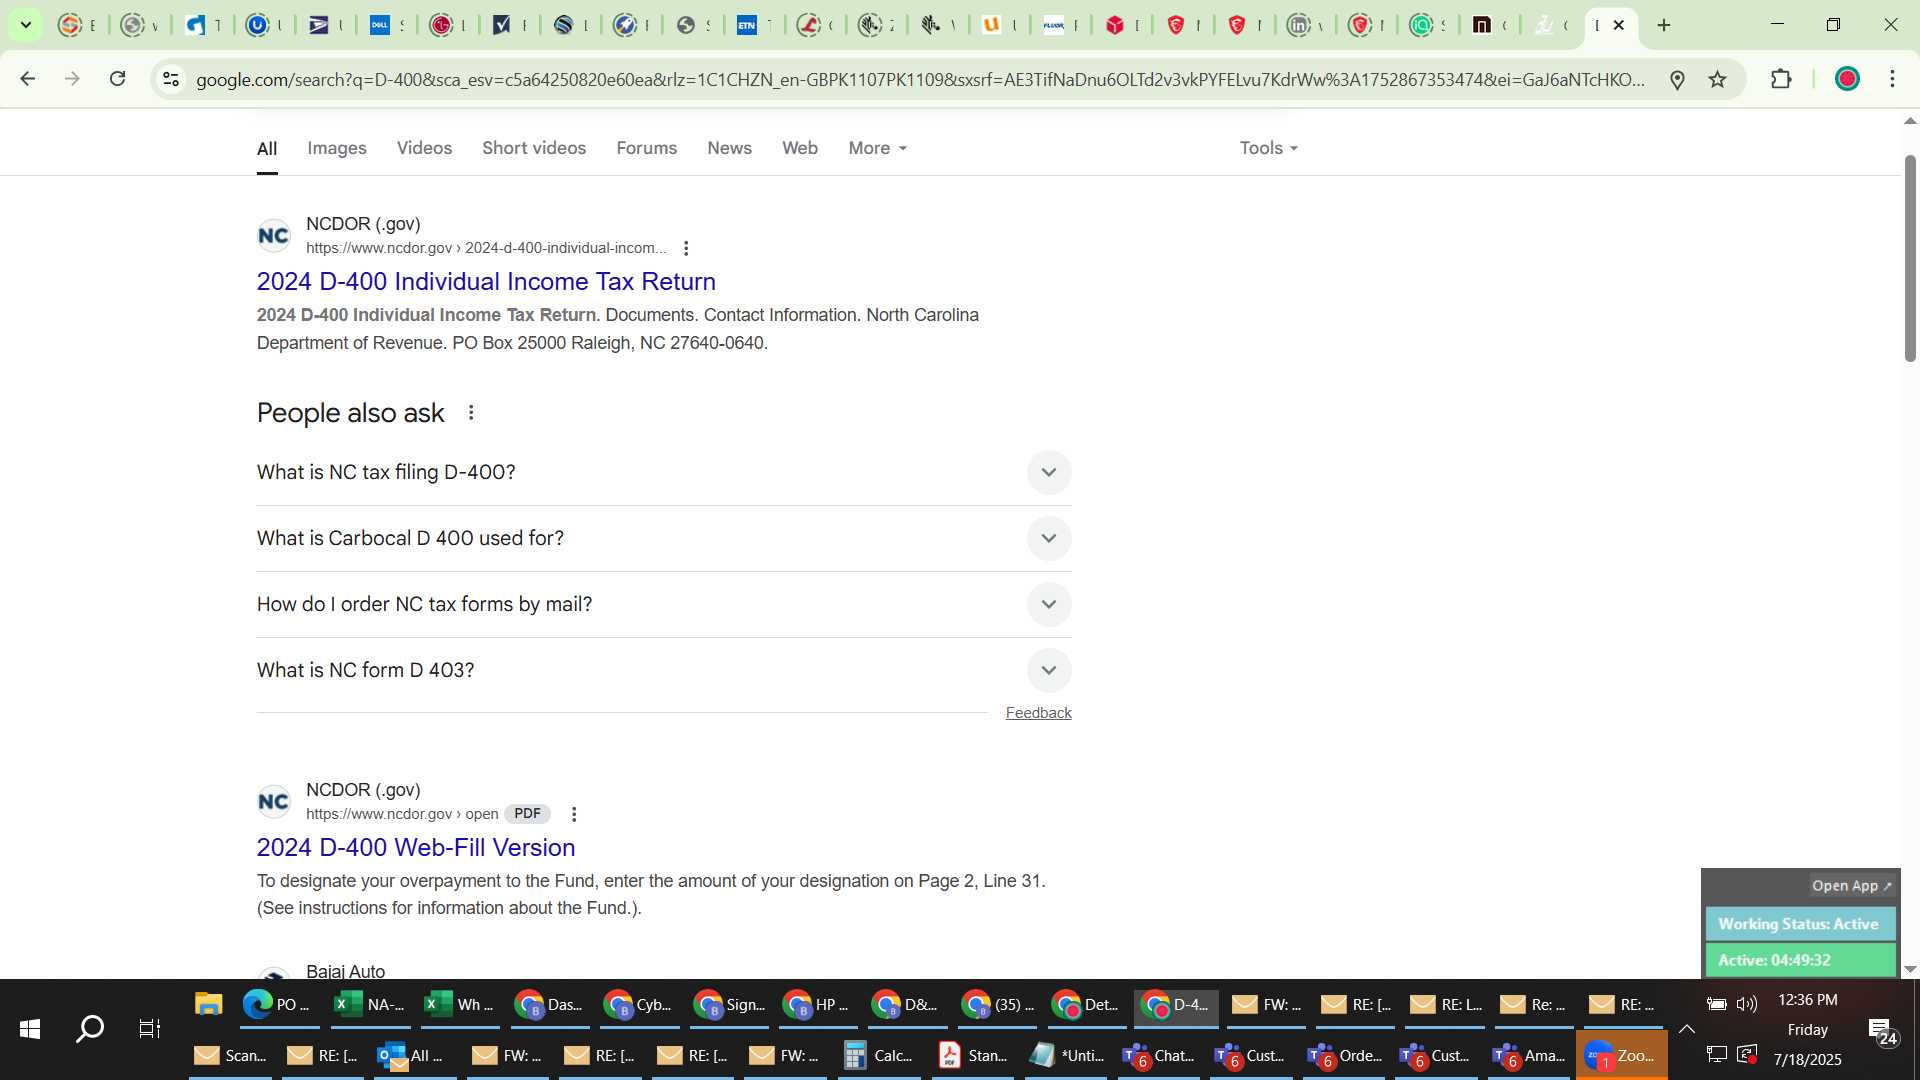Open Chrome profile avatar
The image size is (1920, 1080).
tap(1847, 79)
